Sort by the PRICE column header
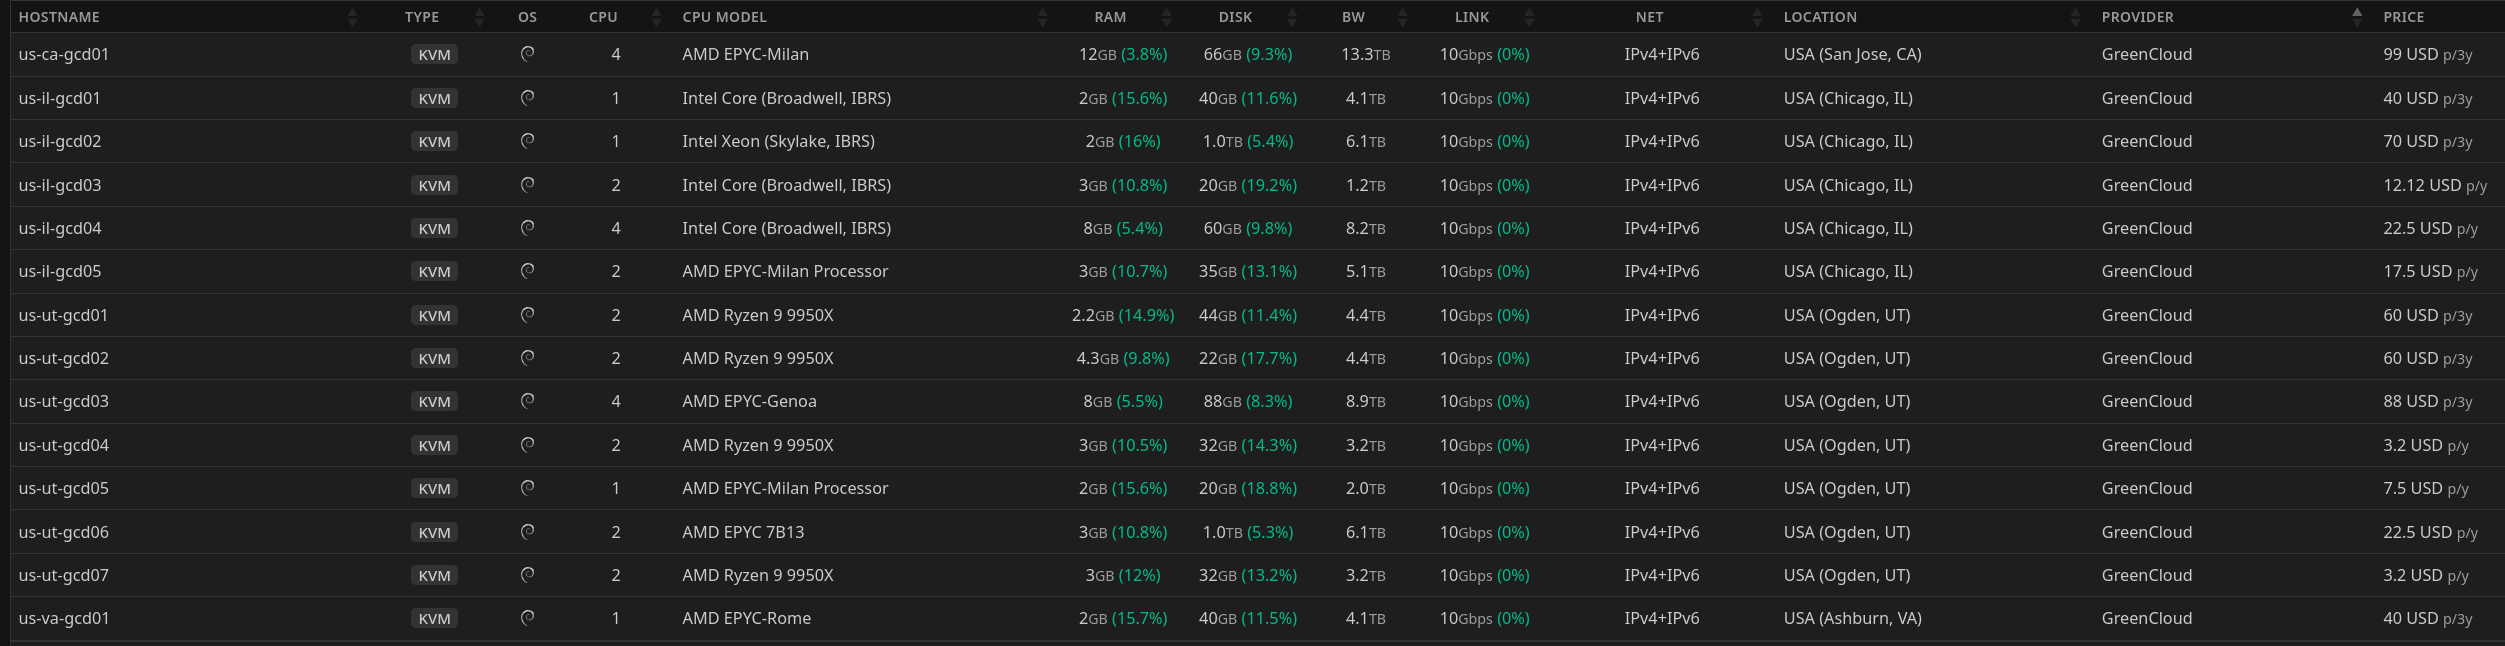The height and width of the screenshot is (646, 2505). pyautogui.click(x=2403, y=17)
